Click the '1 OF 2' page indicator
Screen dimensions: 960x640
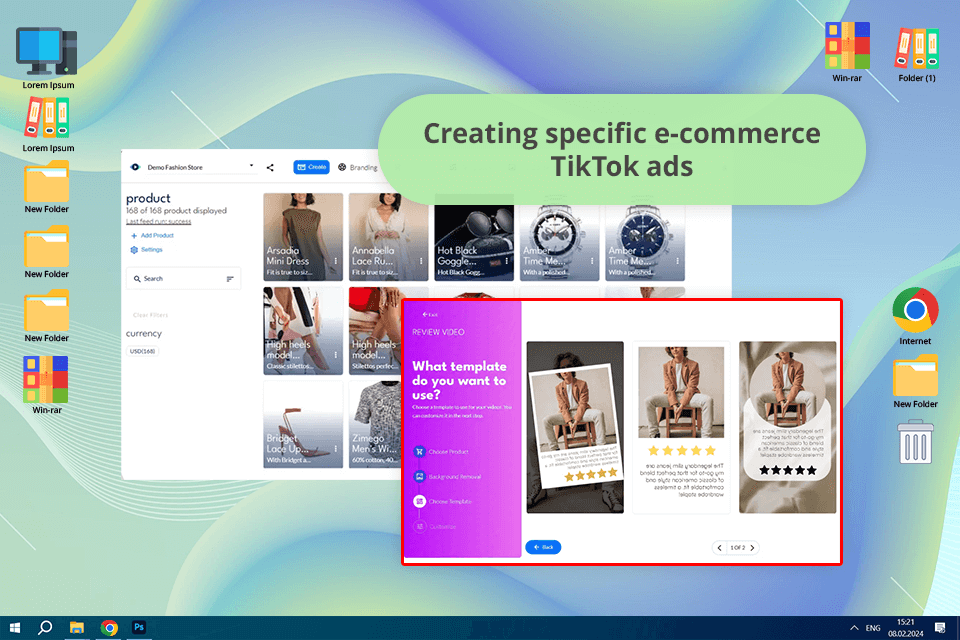coord(737,548)
